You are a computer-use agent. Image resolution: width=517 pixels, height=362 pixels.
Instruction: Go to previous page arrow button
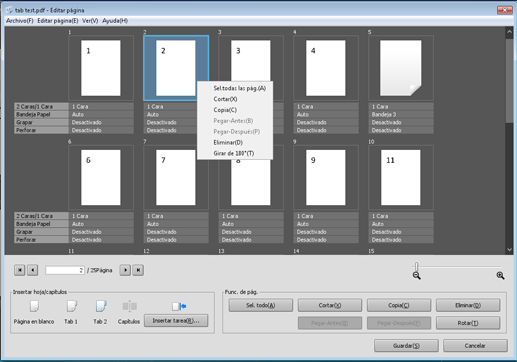[33, 270]
